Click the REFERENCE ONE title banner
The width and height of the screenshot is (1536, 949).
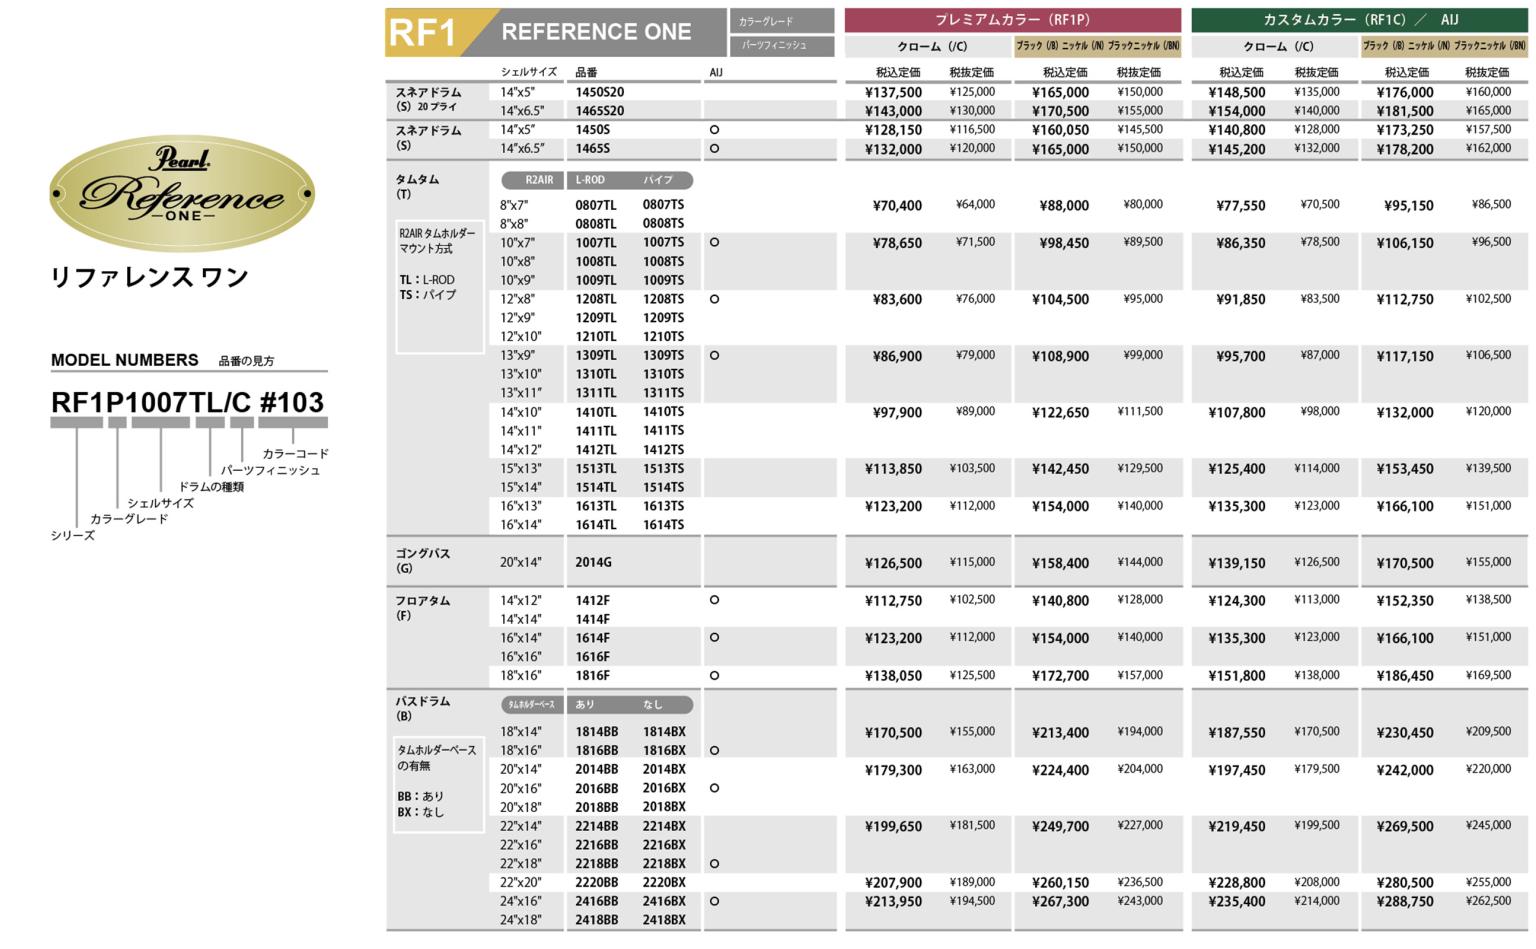(597, 32)
